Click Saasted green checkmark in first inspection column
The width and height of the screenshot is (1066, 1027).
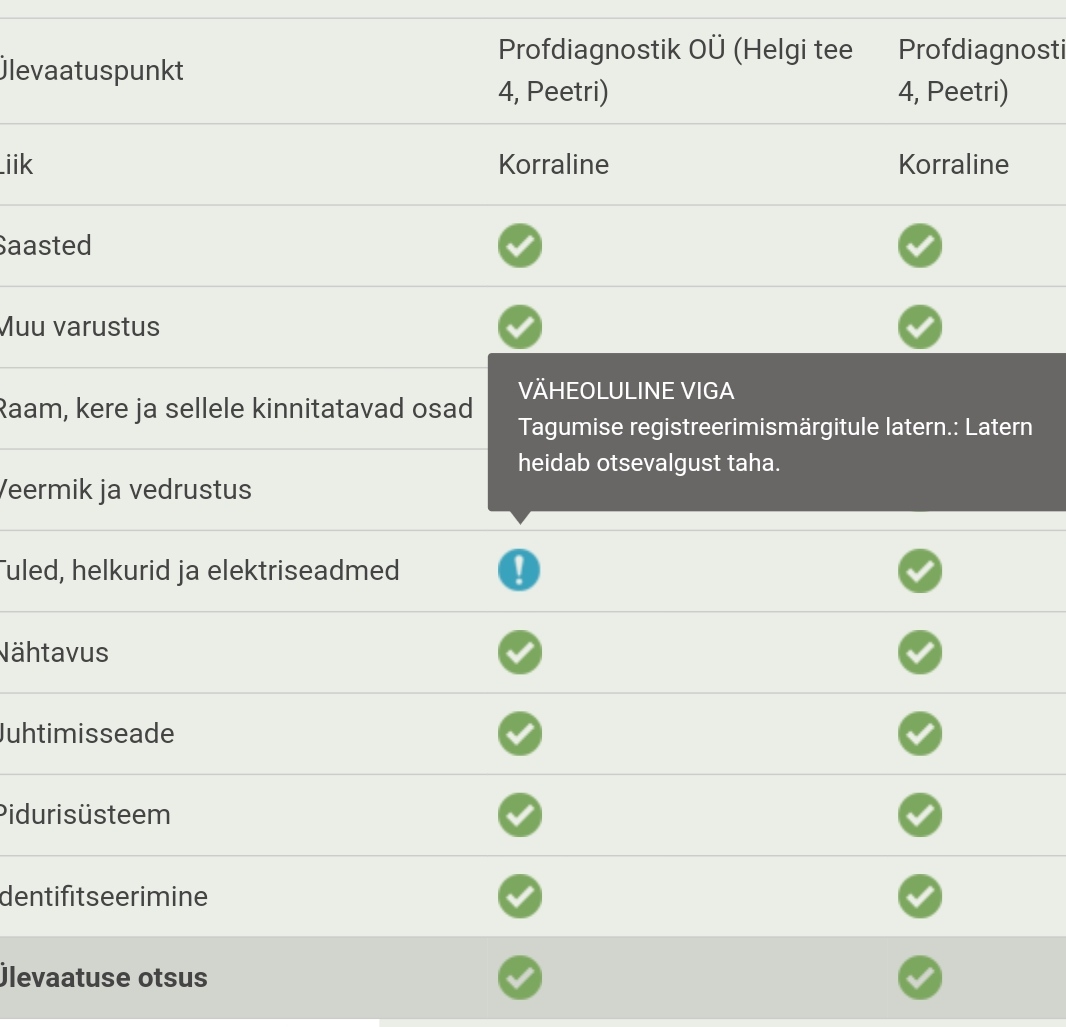click(519, 246)
